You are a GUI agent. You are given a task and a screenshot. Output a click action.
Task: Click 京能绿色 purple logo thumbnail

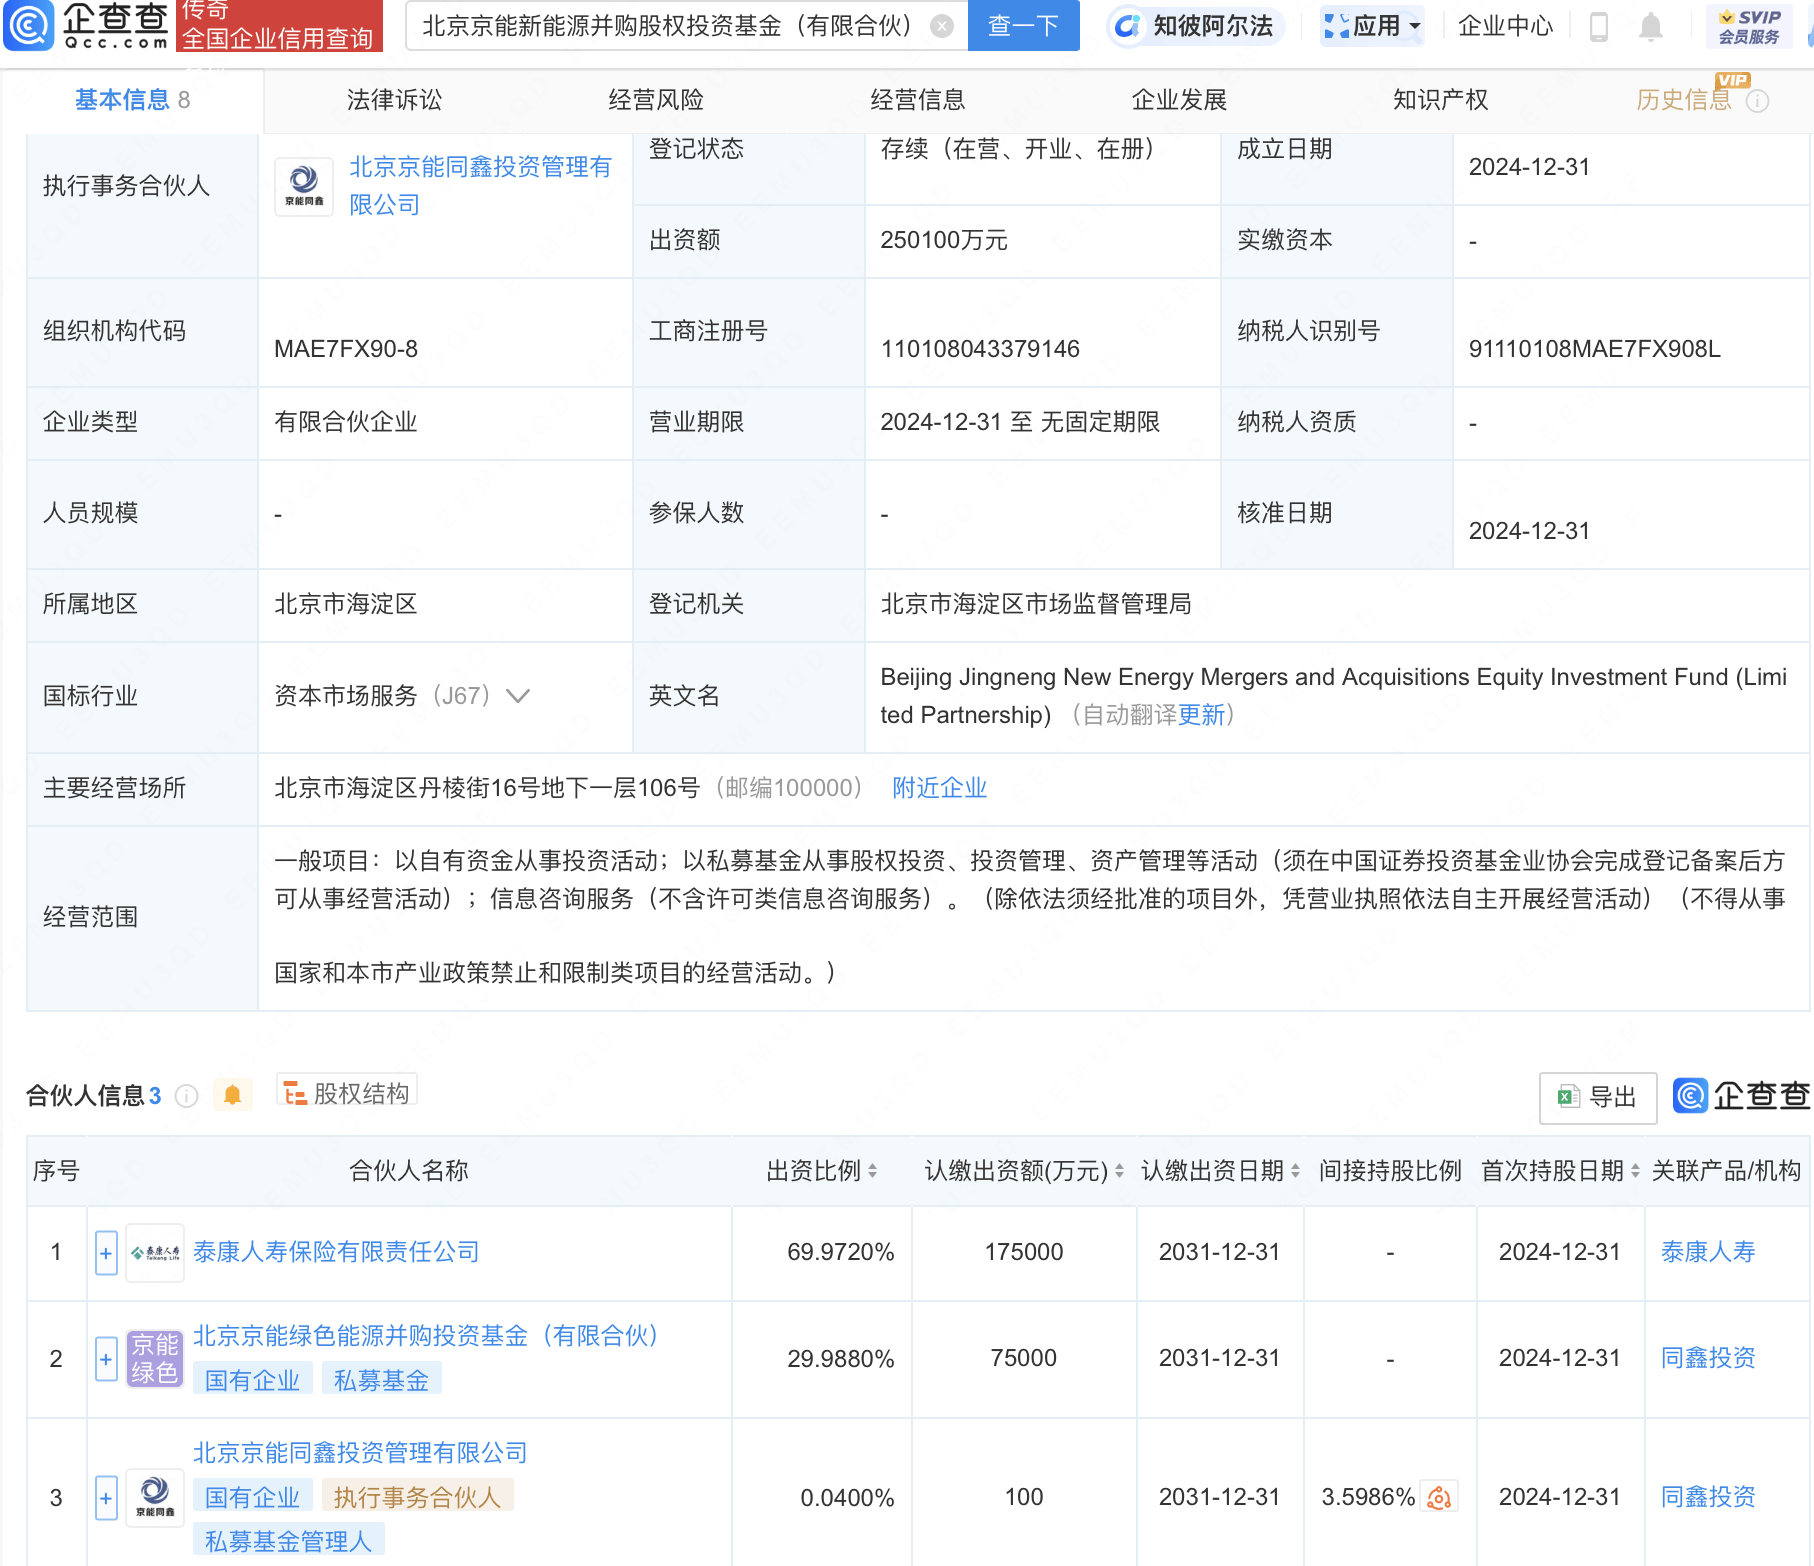[x=155, y=1359]
